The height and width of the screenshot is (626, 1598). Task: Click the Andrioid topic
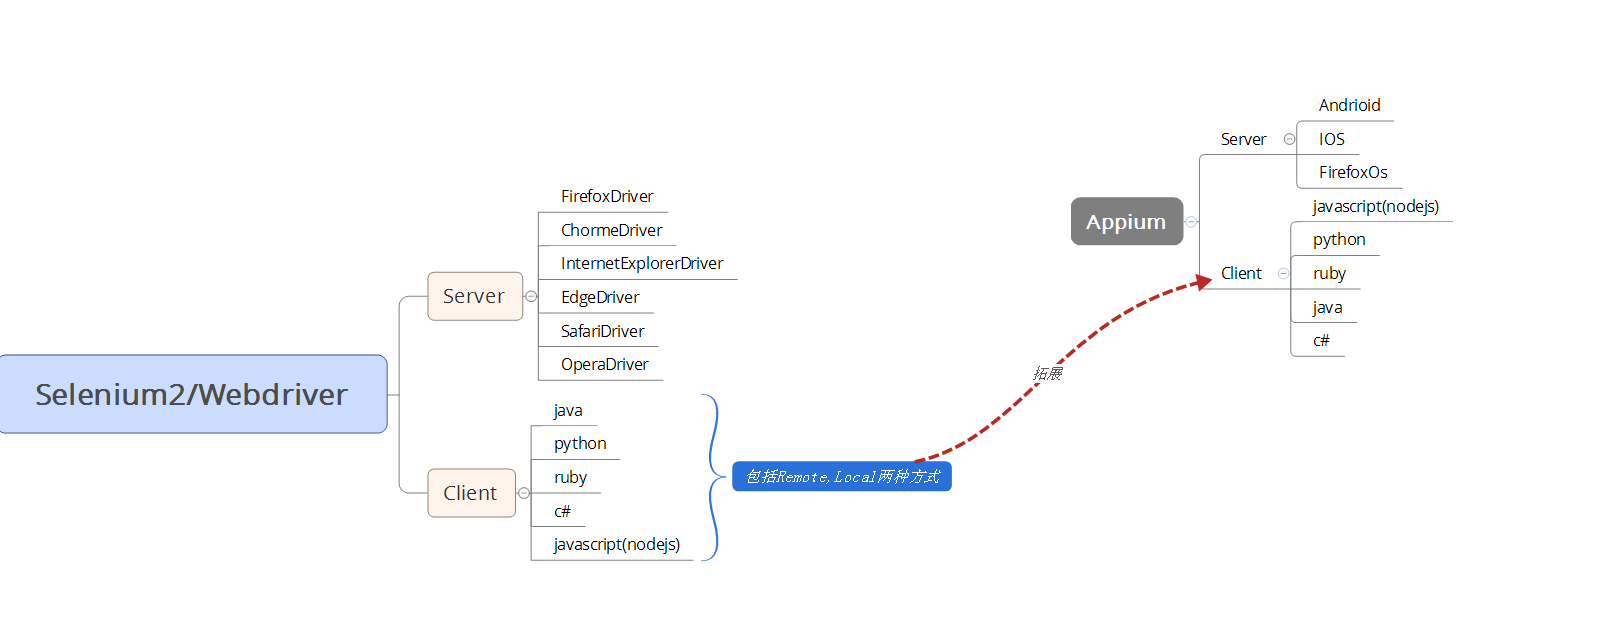pos(1349,105)
